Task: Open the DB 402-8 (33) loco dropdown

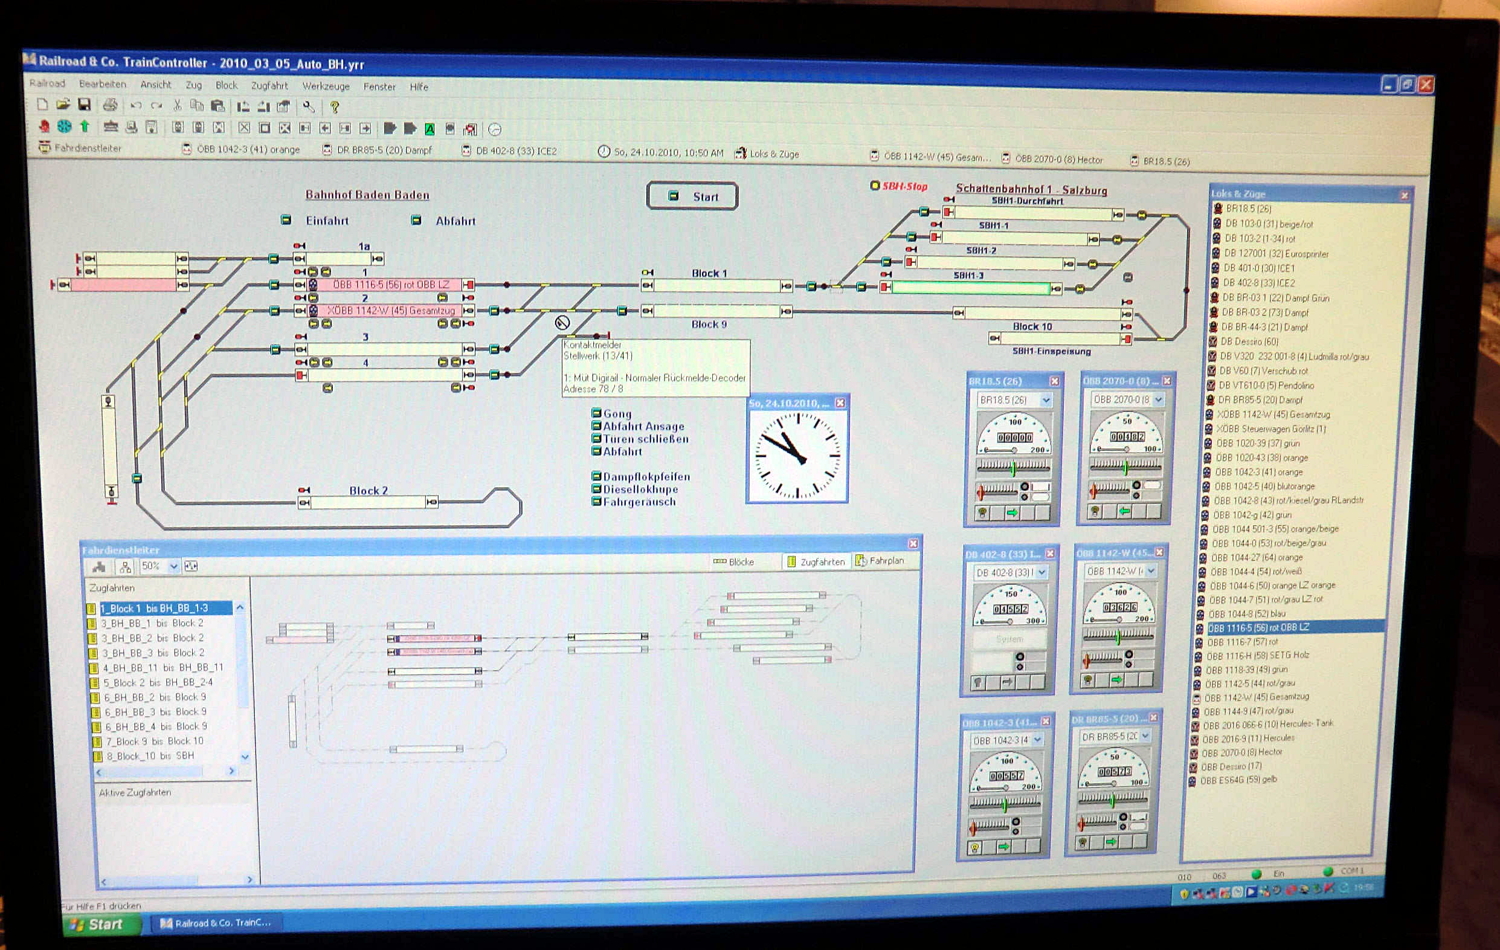Action: pyautogui.click(x=1041, y=572)
